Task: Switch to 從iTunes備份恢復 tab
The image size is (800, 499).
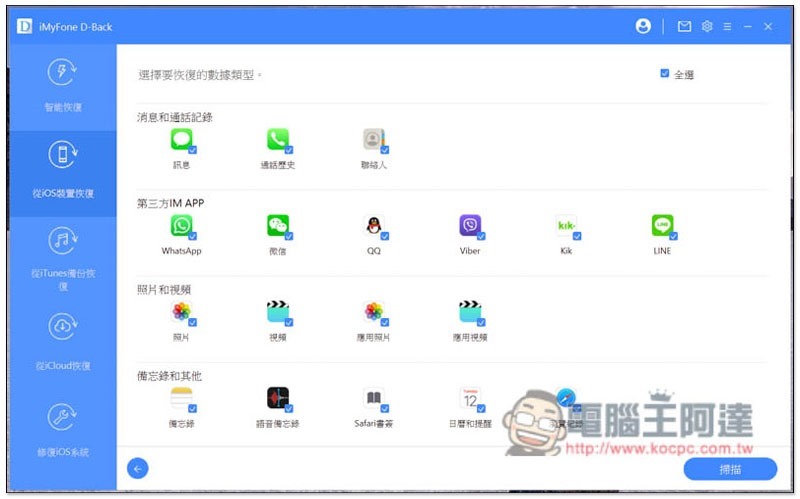Action: [63, 259]
